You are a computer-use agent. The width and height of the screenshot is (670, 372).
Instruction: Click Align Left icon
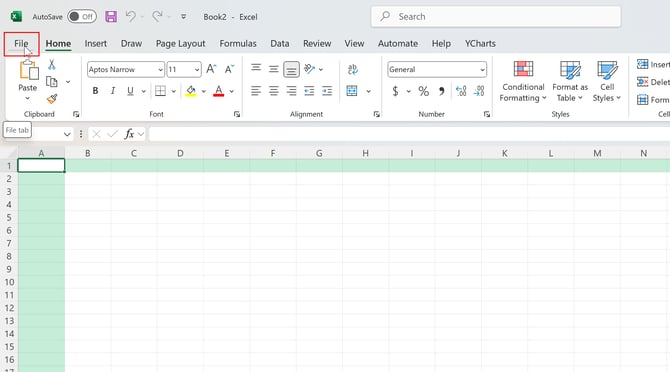pyautogui.click(x=256, y=91)
